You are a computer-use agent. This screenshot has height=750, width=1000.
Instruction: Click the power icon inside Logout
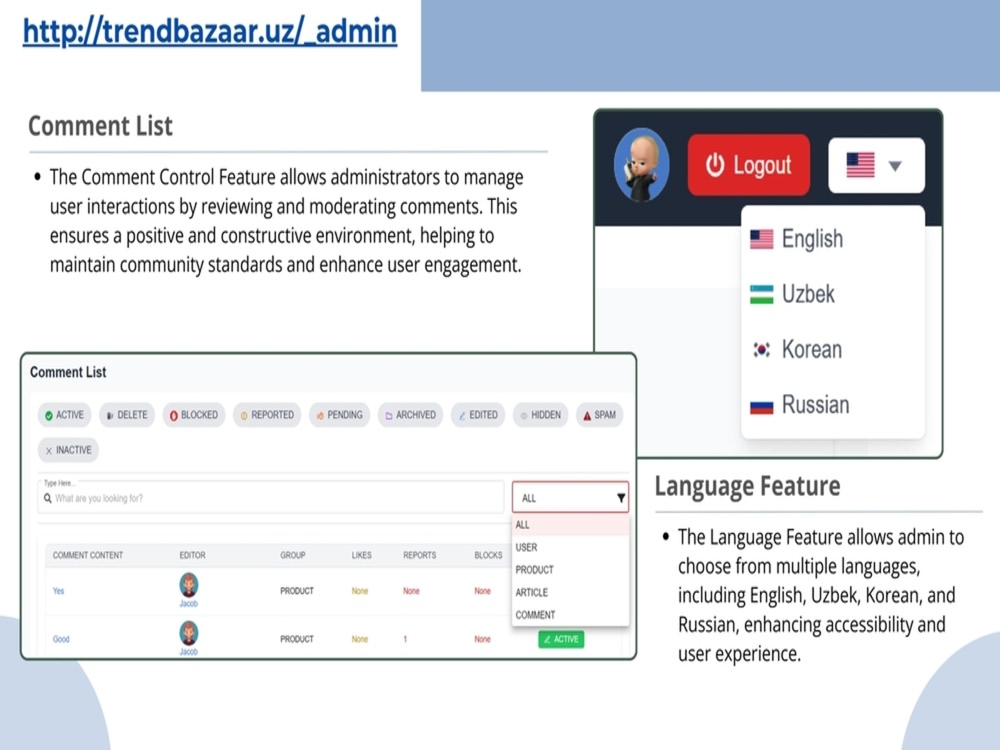pos(715,165)
